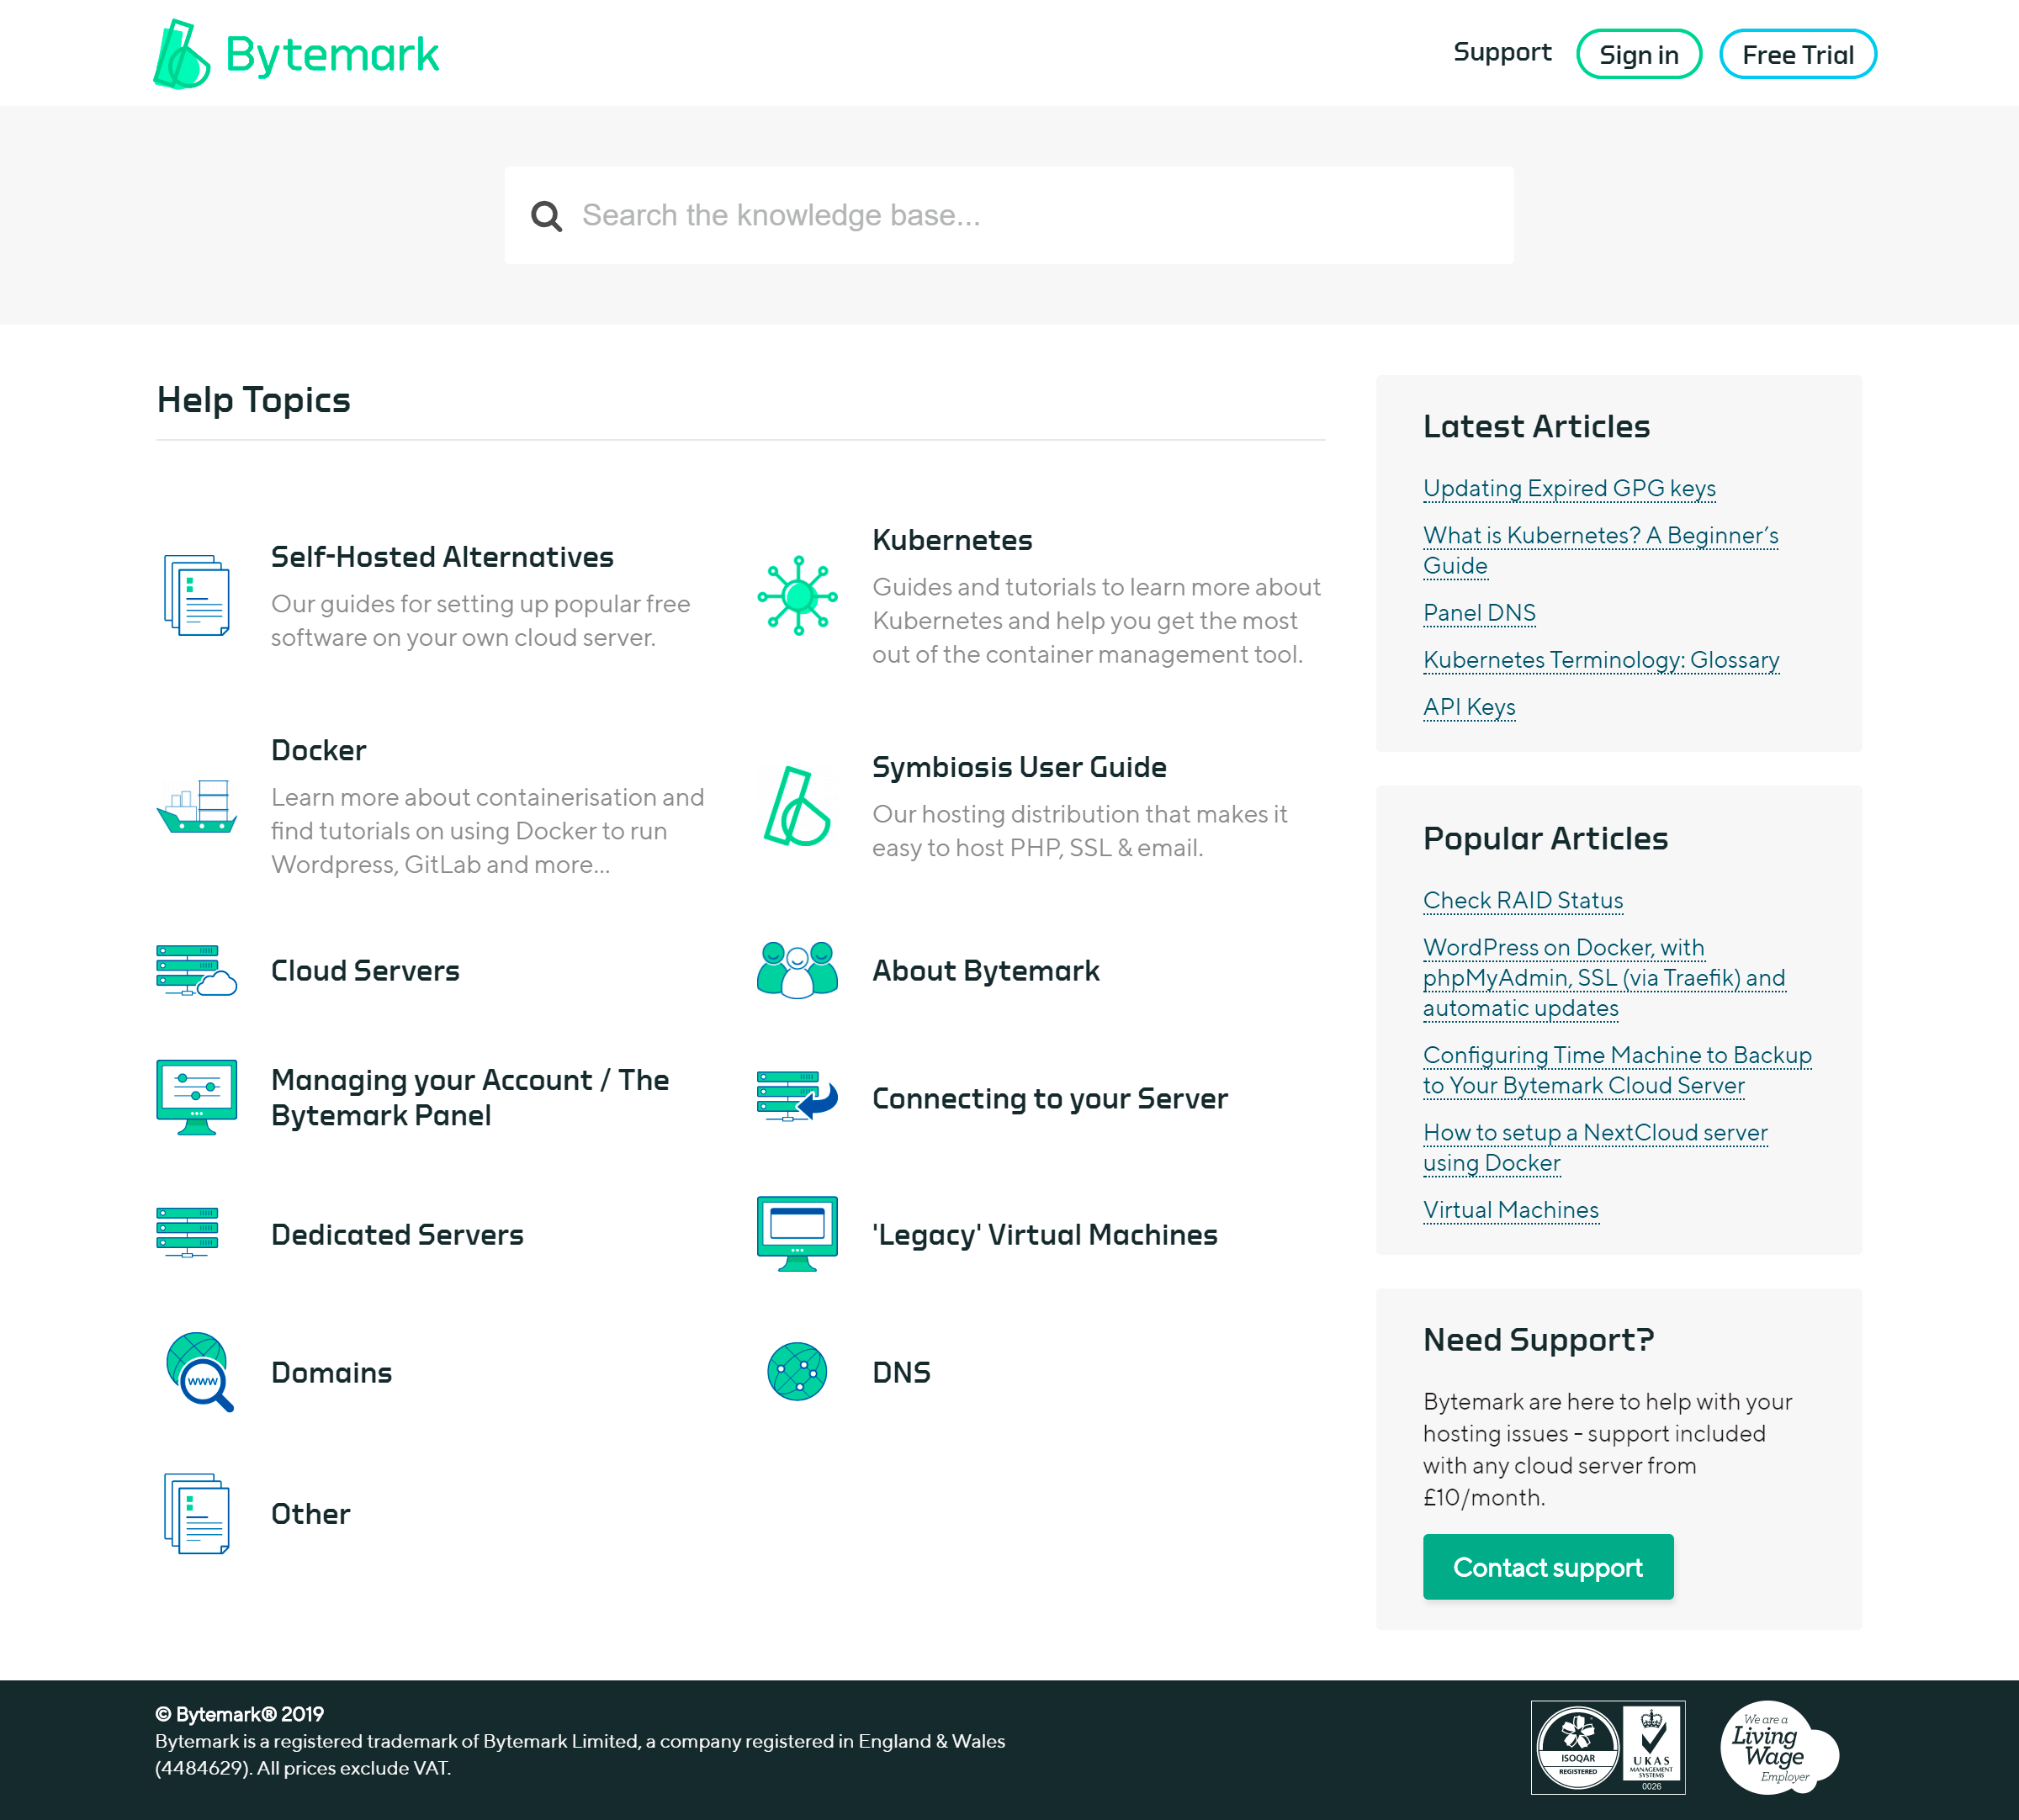Open the API Keys article
Viewport: 2019px width, 1820px height.
pos(1468,707)
